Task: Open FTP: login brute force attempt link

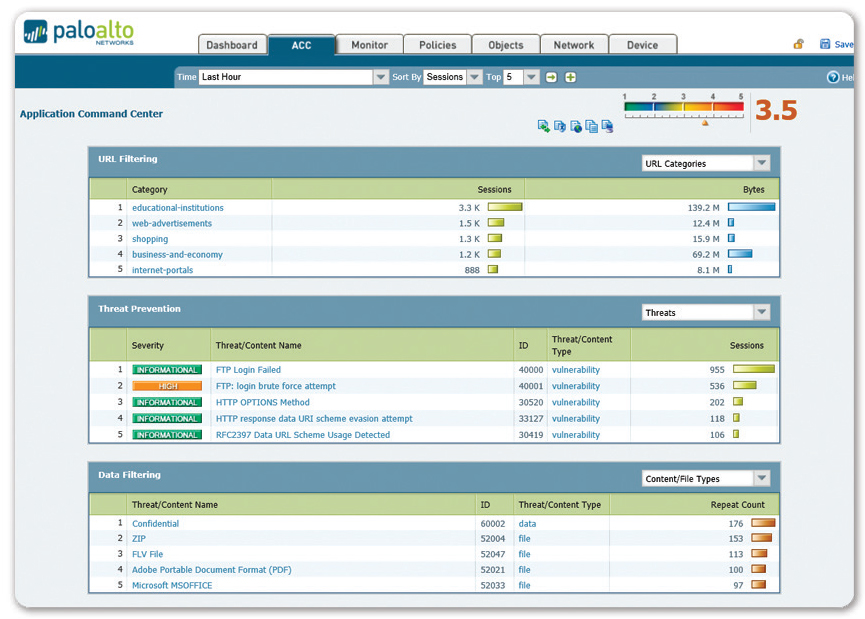Action: (x=276, y=386)
